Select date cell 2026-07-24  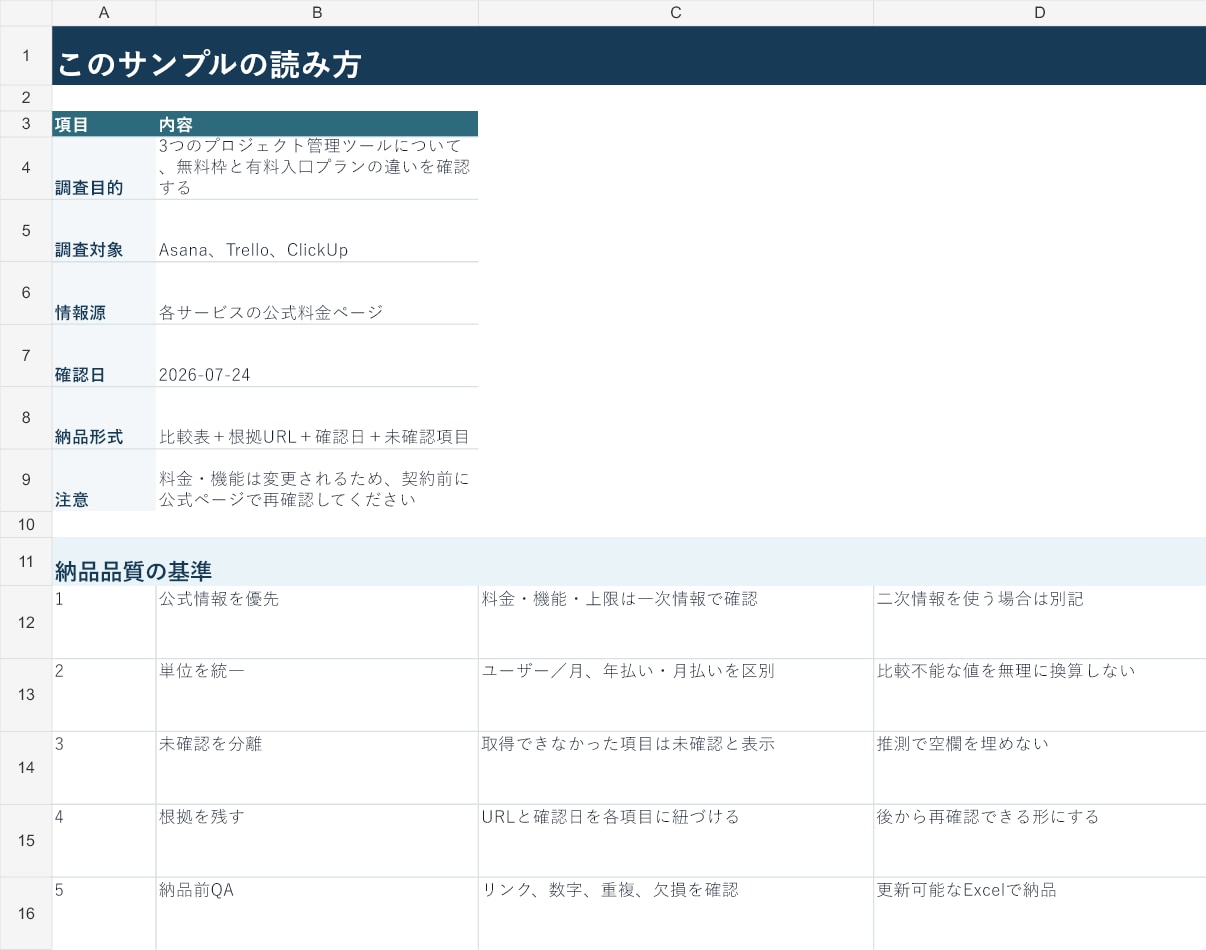[317, 355]
